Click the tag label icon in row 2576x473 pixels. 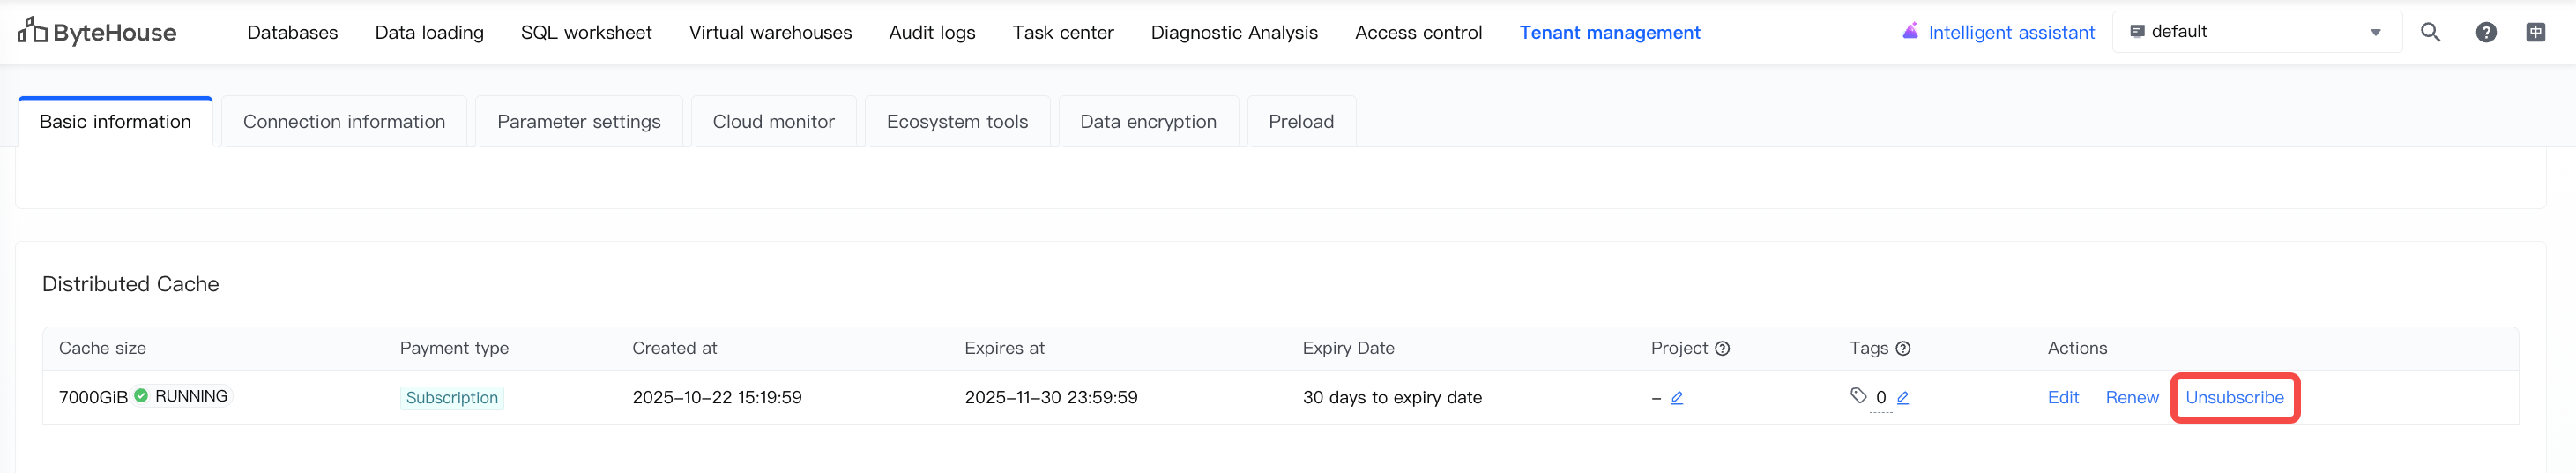[1858, 396]
